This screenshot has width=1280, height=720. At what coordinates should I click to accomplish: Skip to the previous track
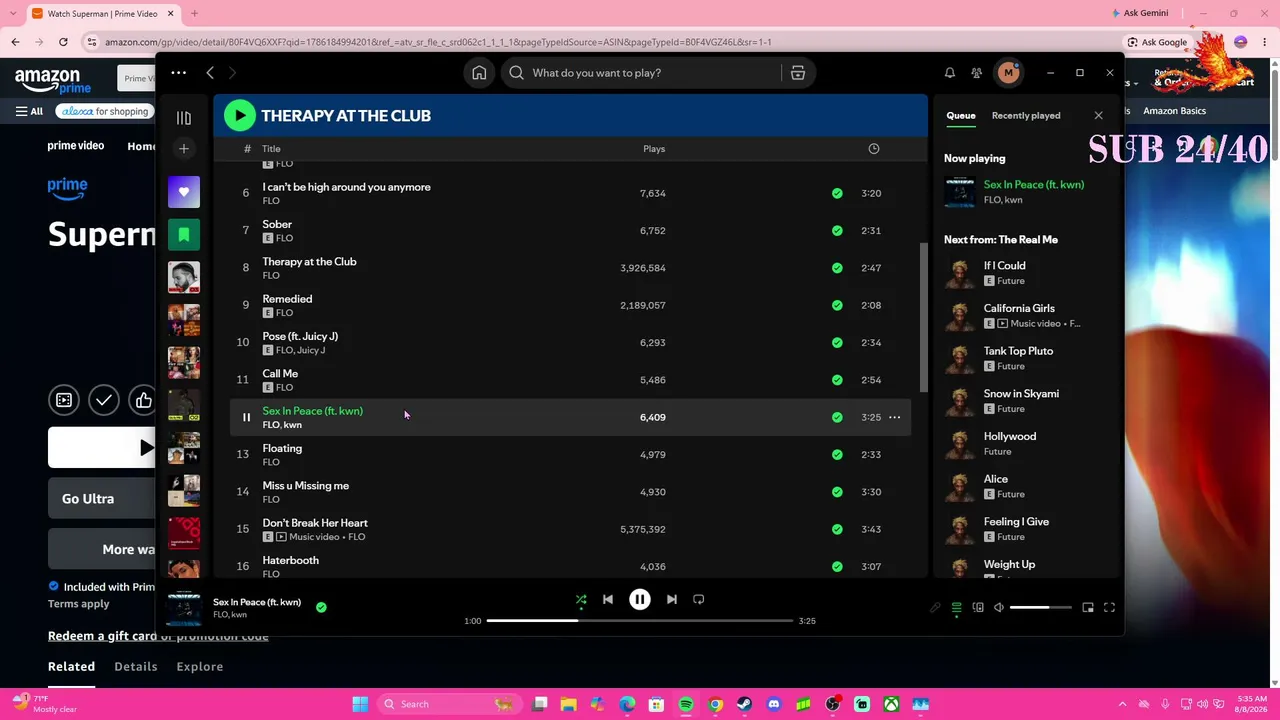tap(608, 600)
